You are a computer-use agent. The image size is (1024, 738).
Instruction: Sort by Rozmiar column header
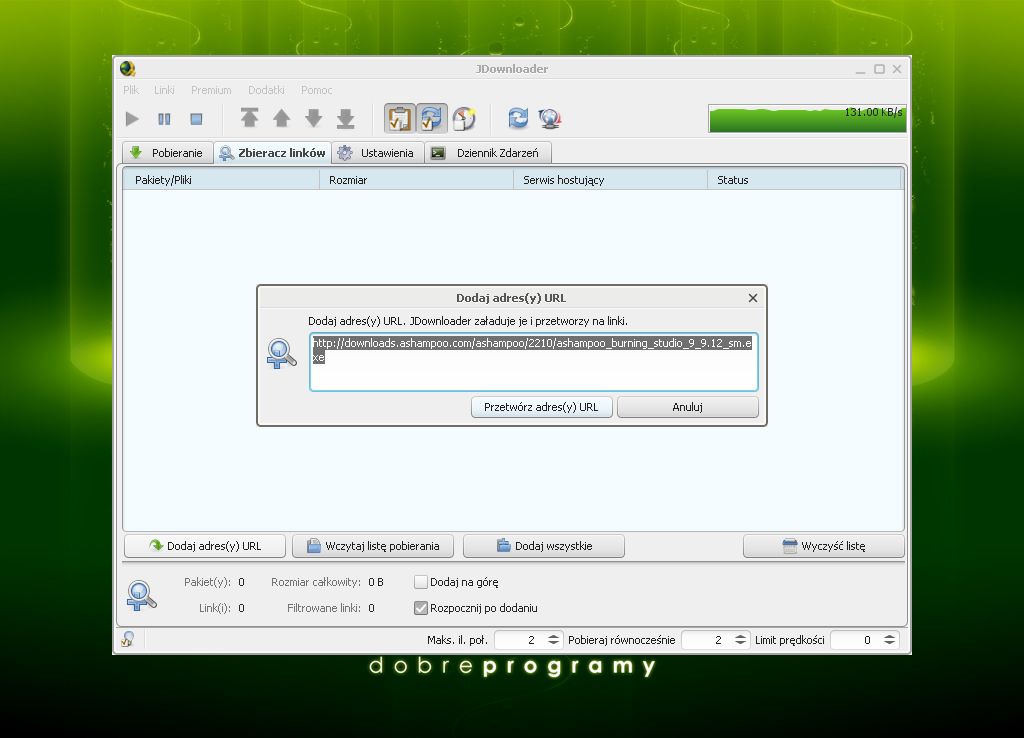tap(416, 180)
